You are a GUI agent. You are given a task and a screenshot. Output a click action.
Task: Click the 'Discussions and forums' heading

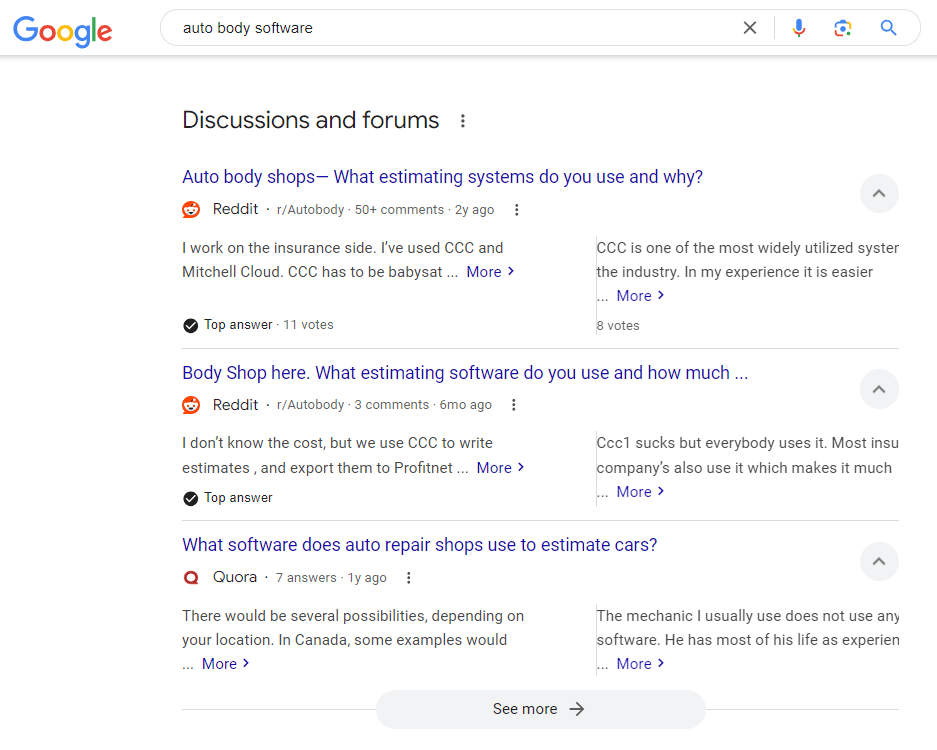[x=311, y=120]
